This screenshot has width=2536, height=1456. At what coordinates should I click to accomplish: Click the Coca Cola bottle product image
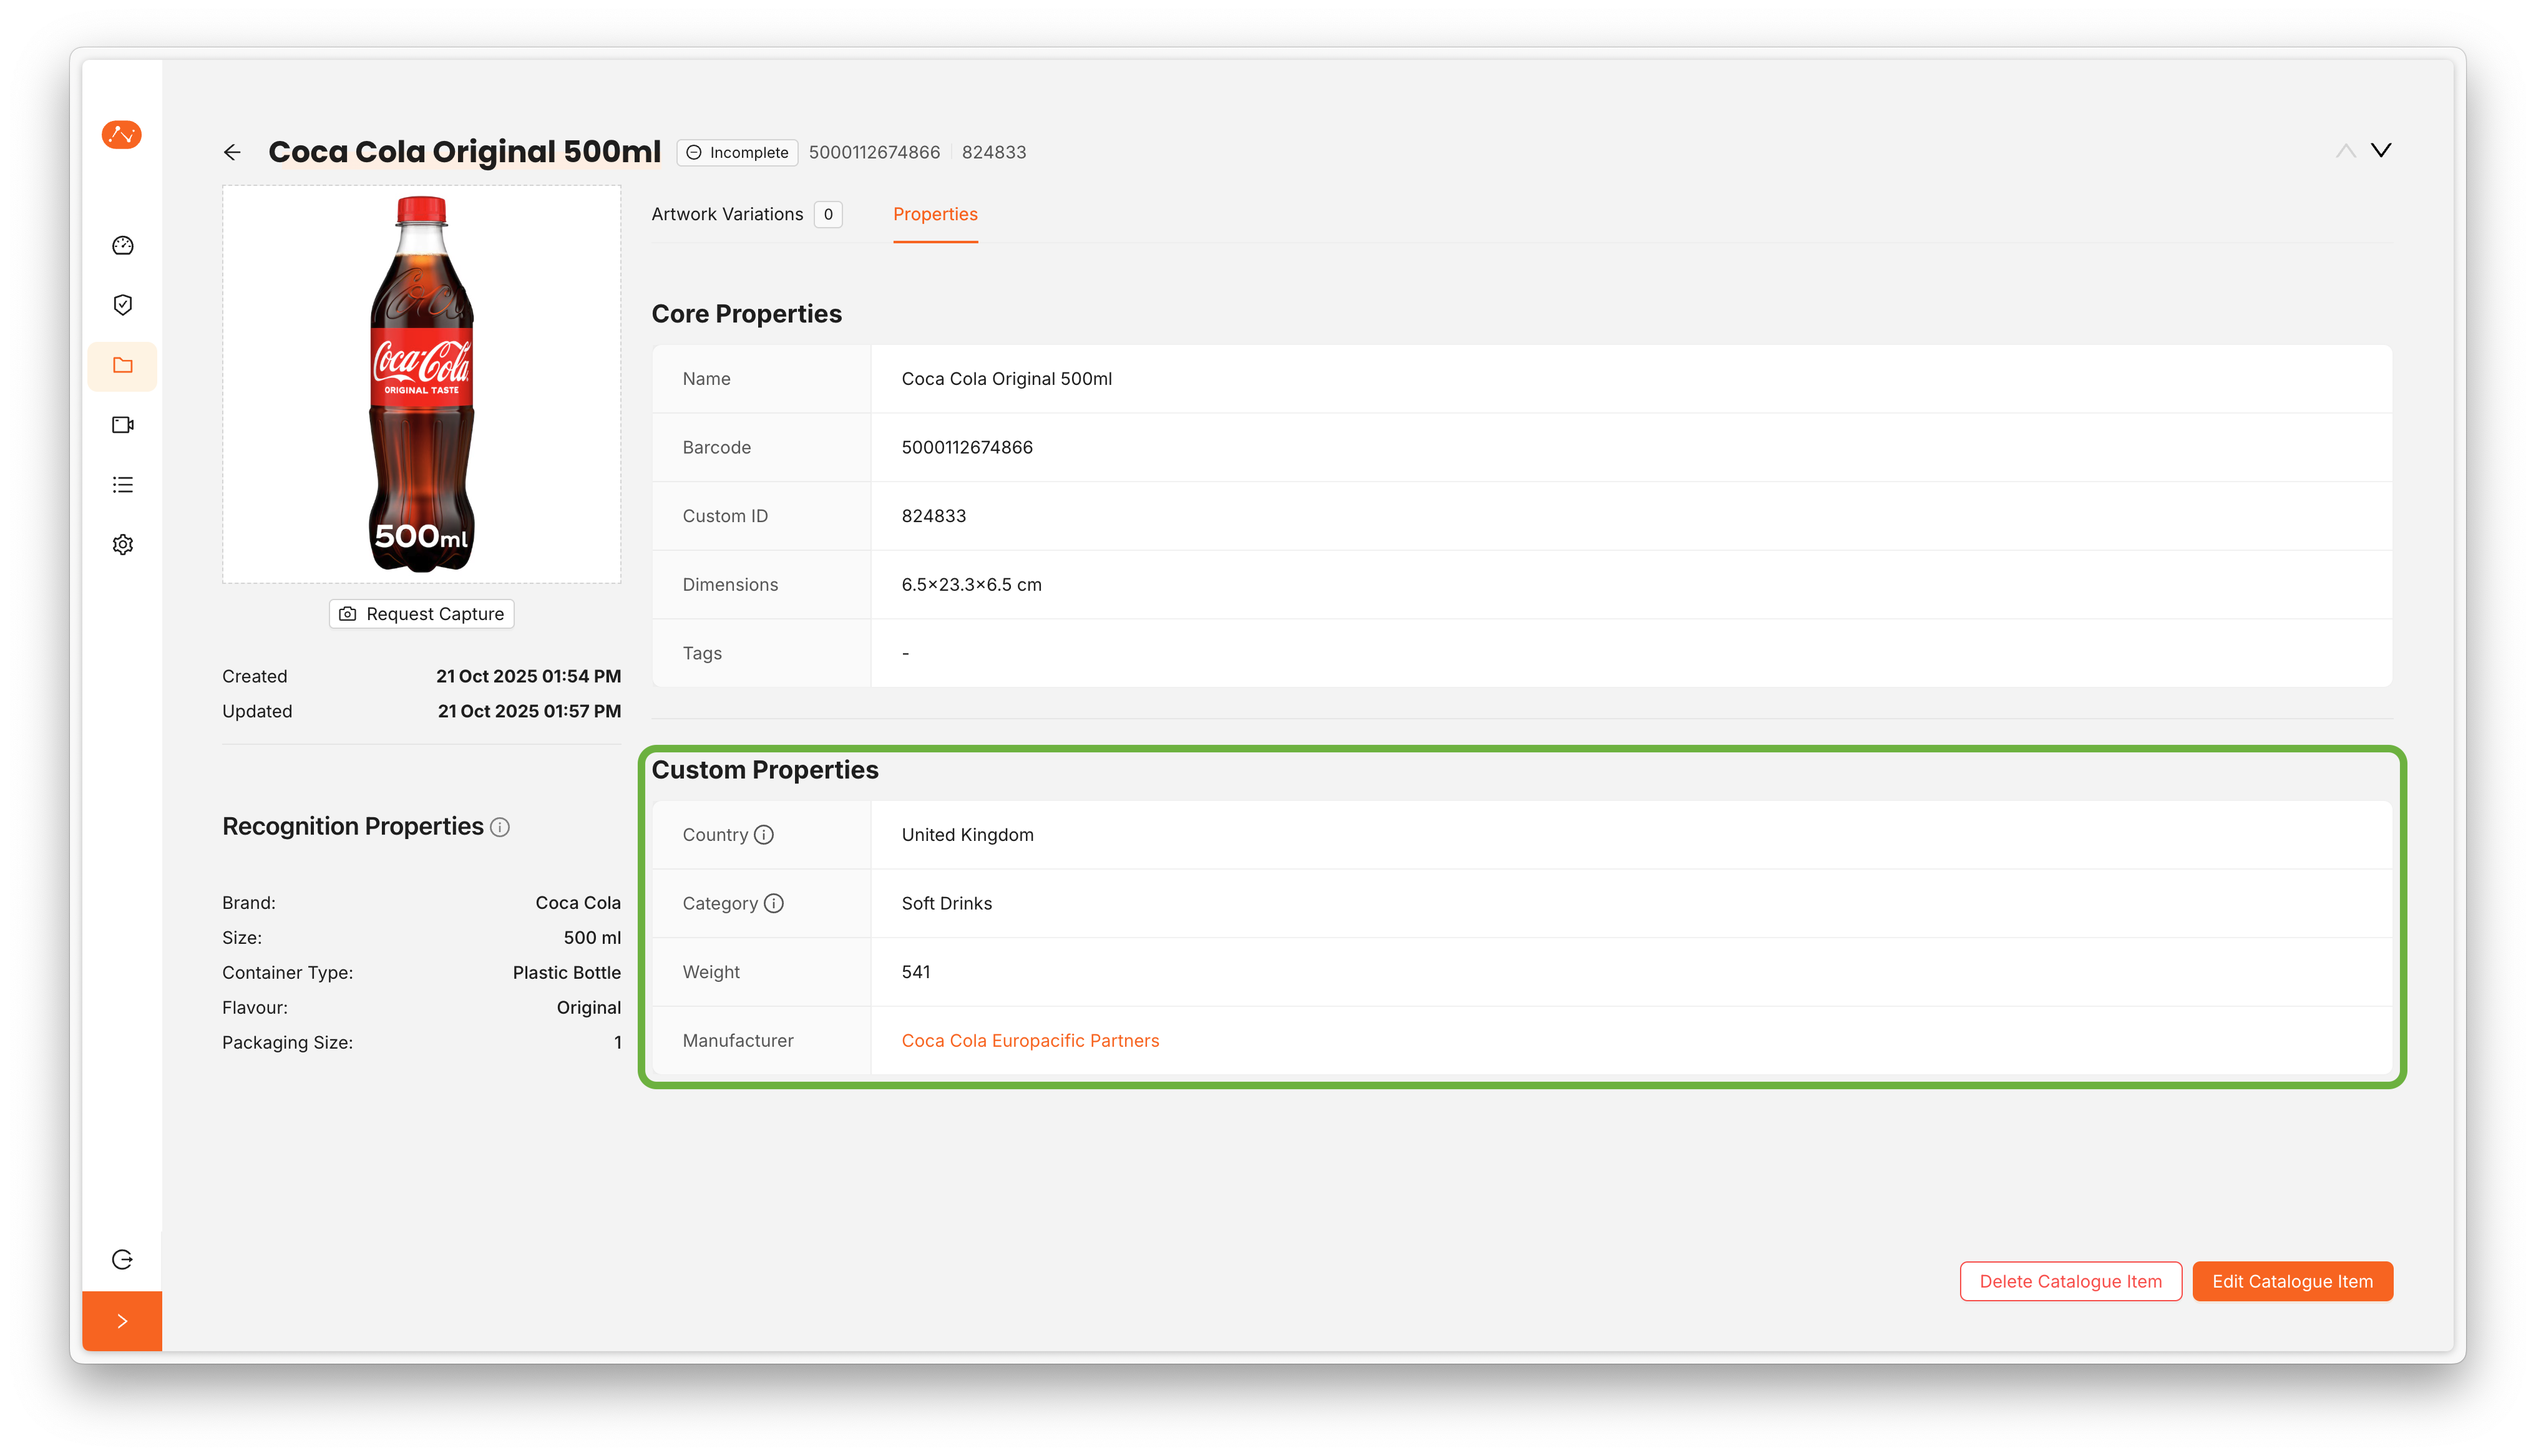point(421,384)
